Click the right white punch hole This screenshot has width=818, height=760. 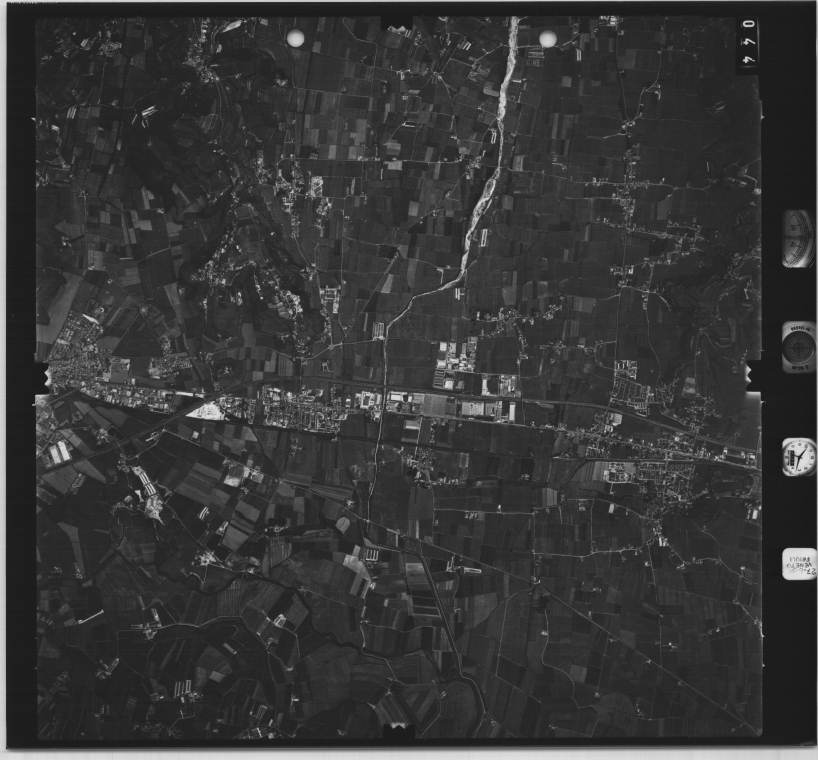point(548,38)
